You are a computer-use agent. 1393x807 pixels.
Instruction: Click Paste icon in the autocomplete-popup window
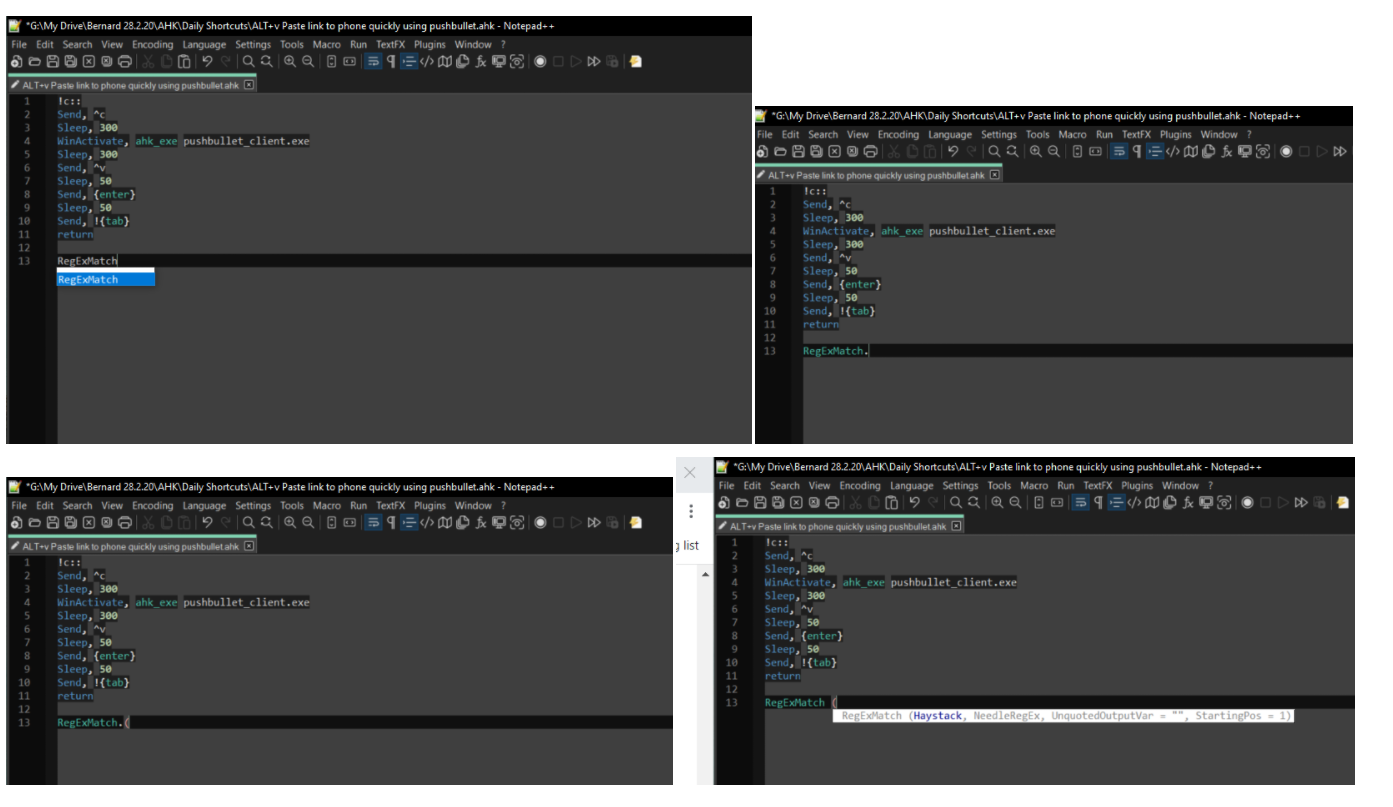coord(184,61)
